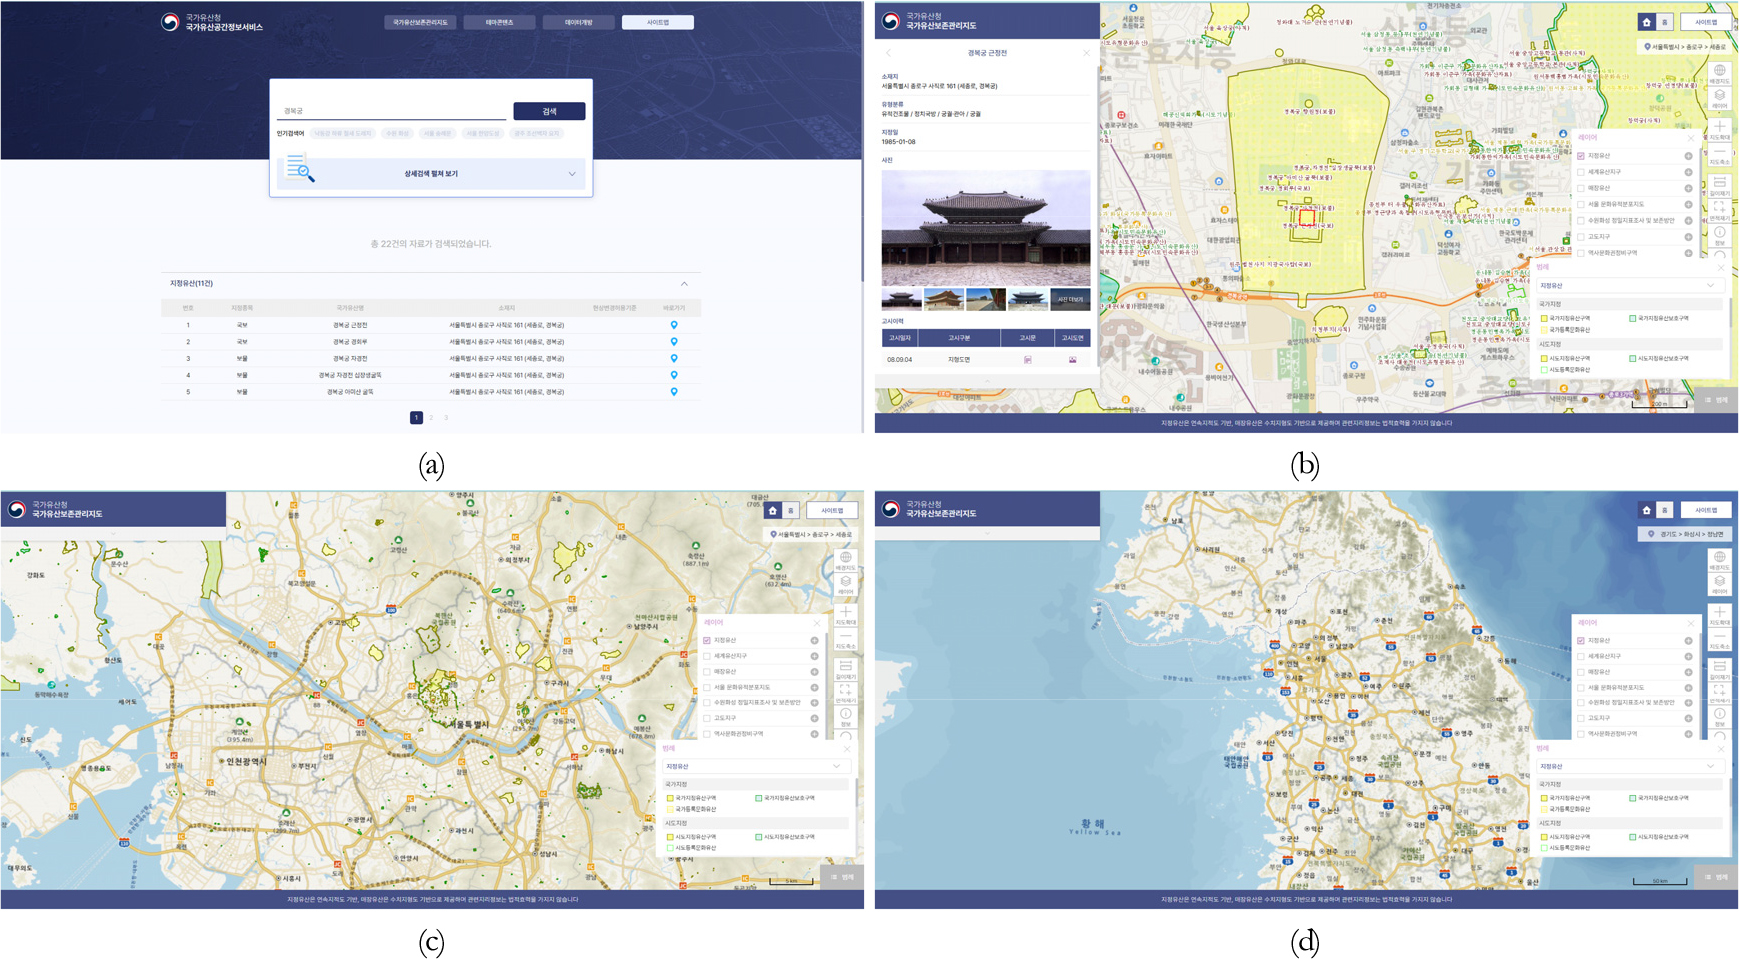Zoom in with 지도확대 in panel (c)
The width and height of the screenshot is (1739, 959).
click(x=845, y=613)
